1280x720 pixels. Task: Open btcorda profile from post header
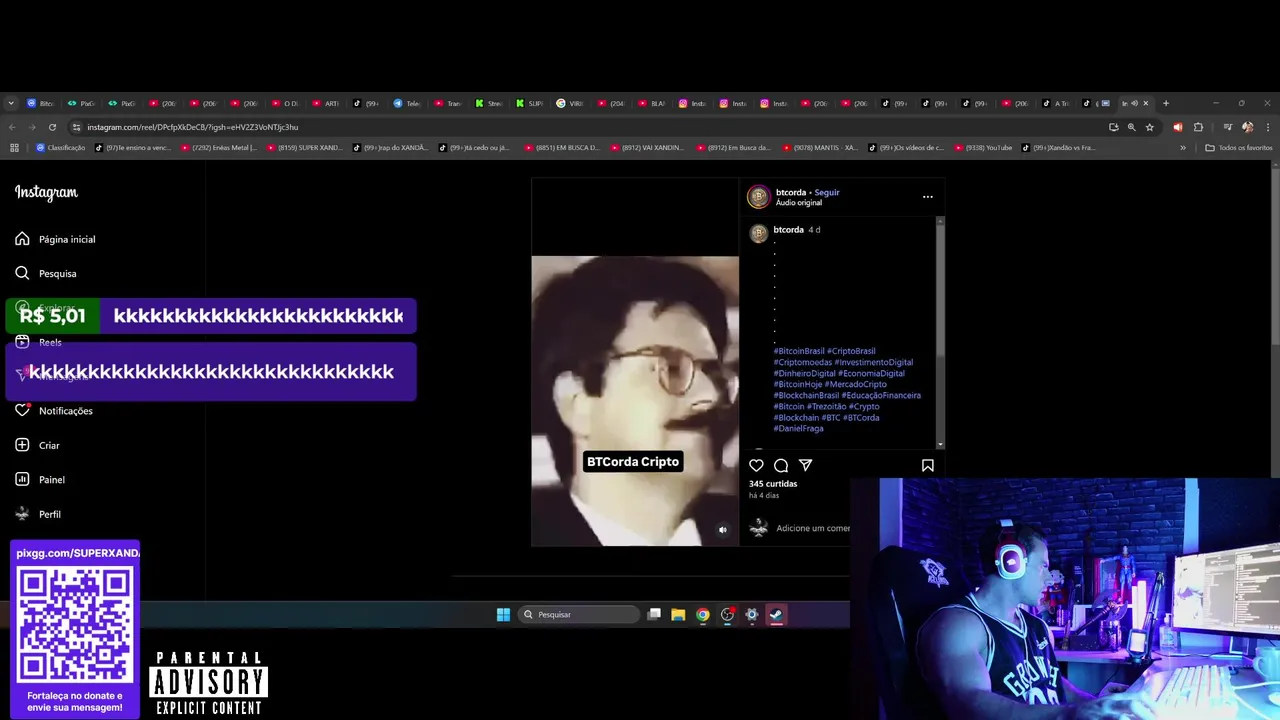click(791, 192)
